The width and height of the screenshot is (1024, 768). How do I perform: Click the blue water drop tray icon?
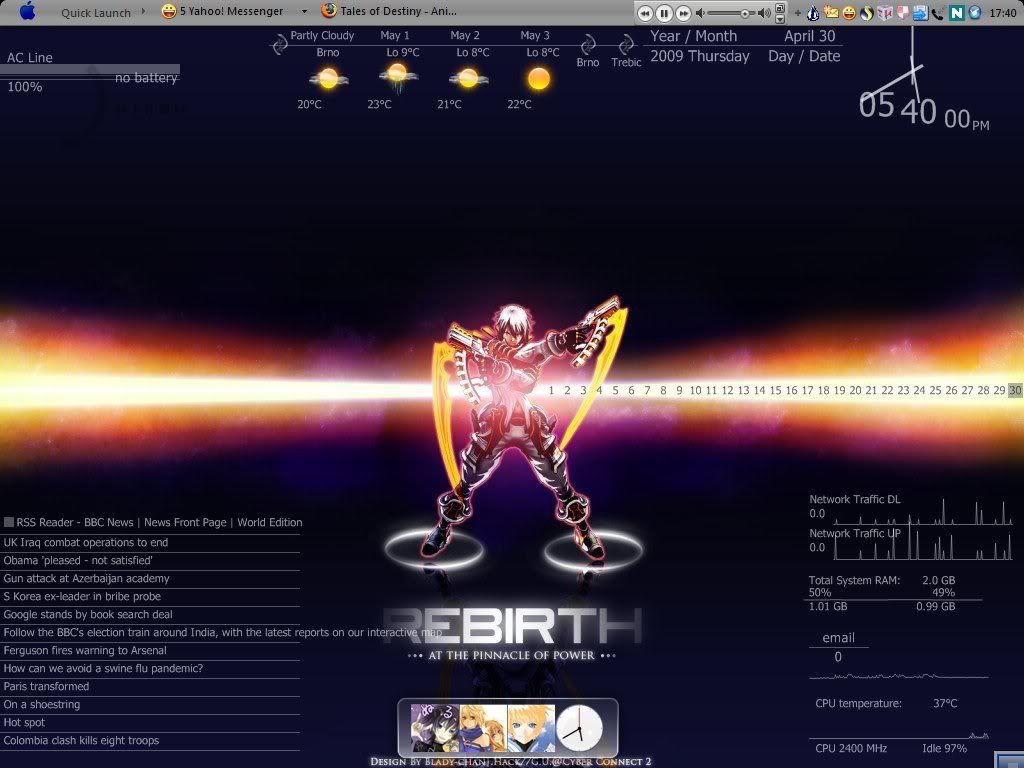point(813,13)
